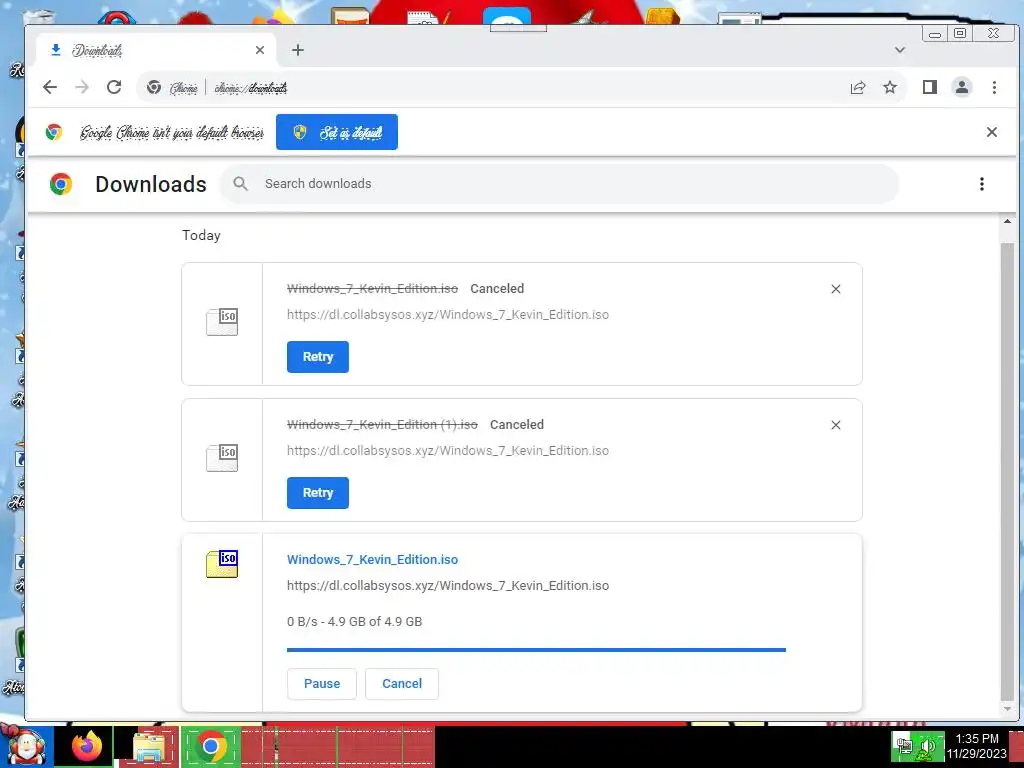This screenshot has height=768, width=1024.
Task: Click the Chrome logo beside Downloads heading
Action: click(61, 184)
